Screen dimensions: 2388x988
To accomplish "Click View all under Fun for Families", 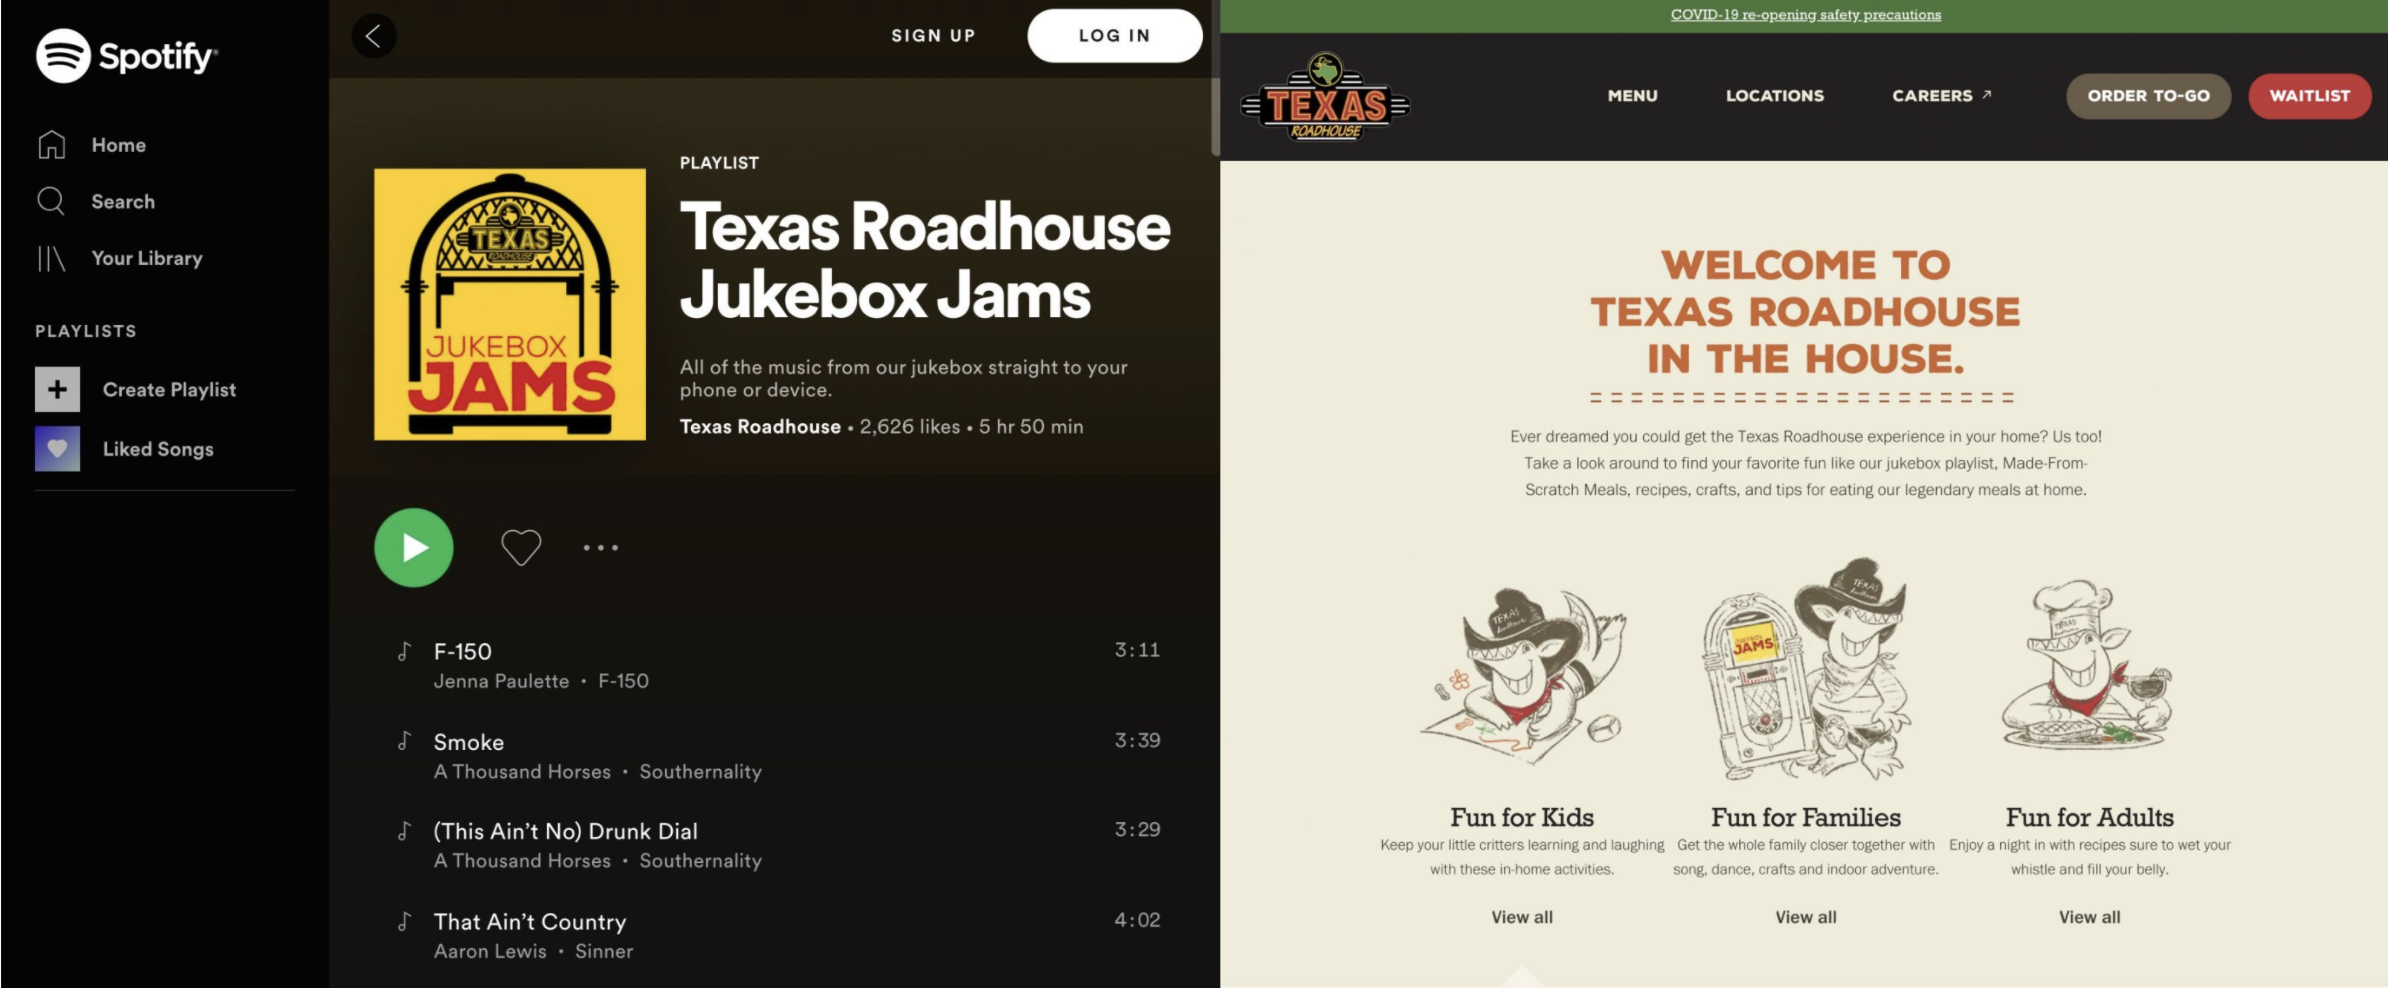I will click(x=1806, y=917).
